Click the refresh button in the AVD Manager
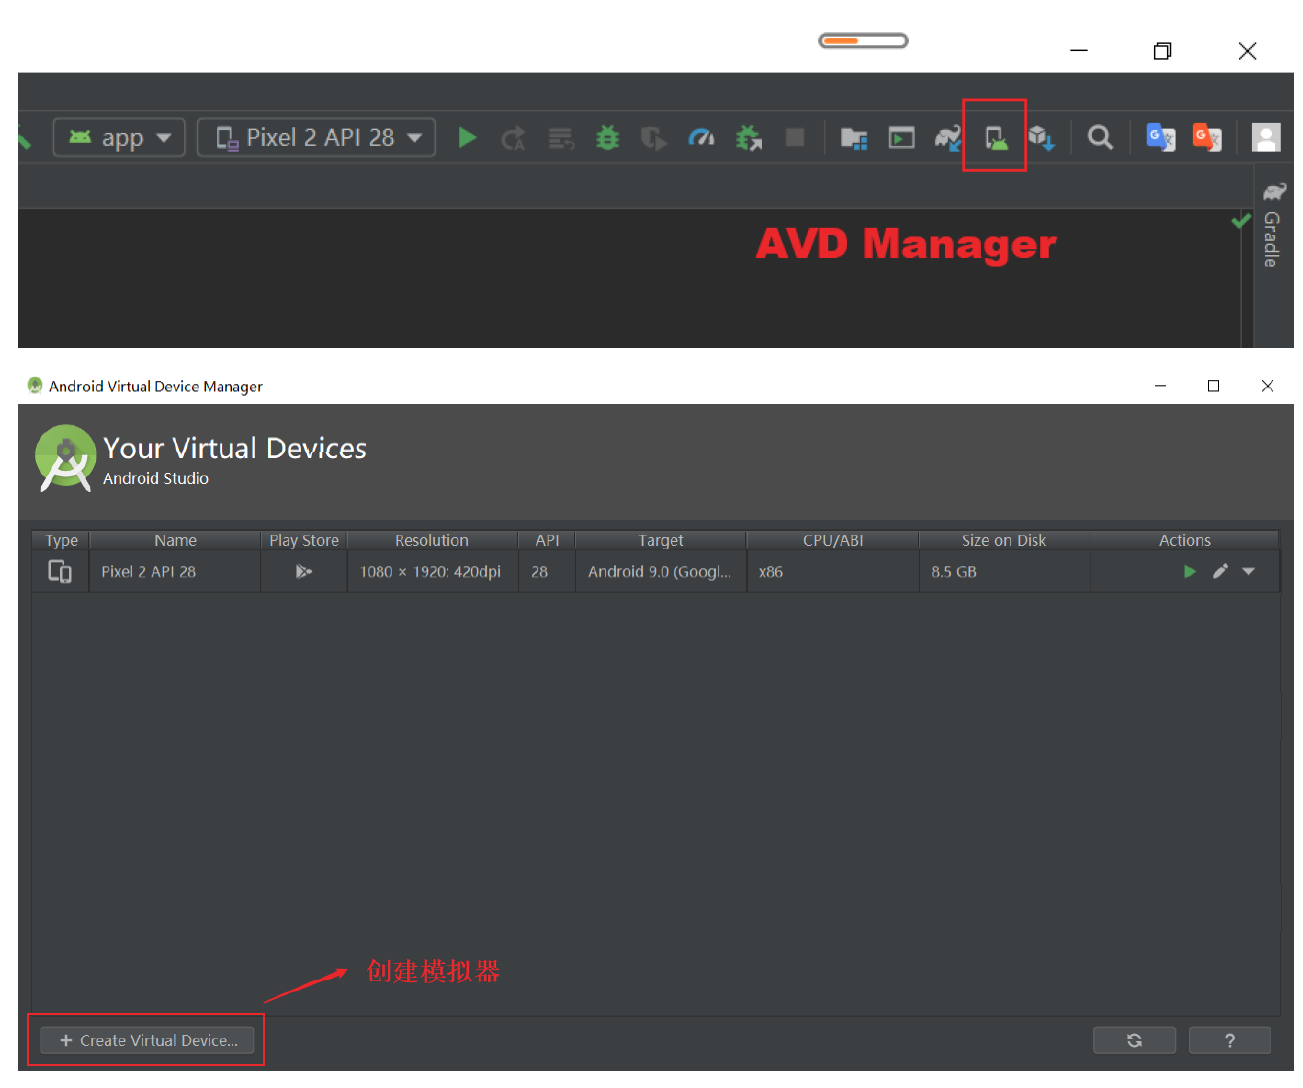This screenshot has width=1303, height=1088. 1134,1040
